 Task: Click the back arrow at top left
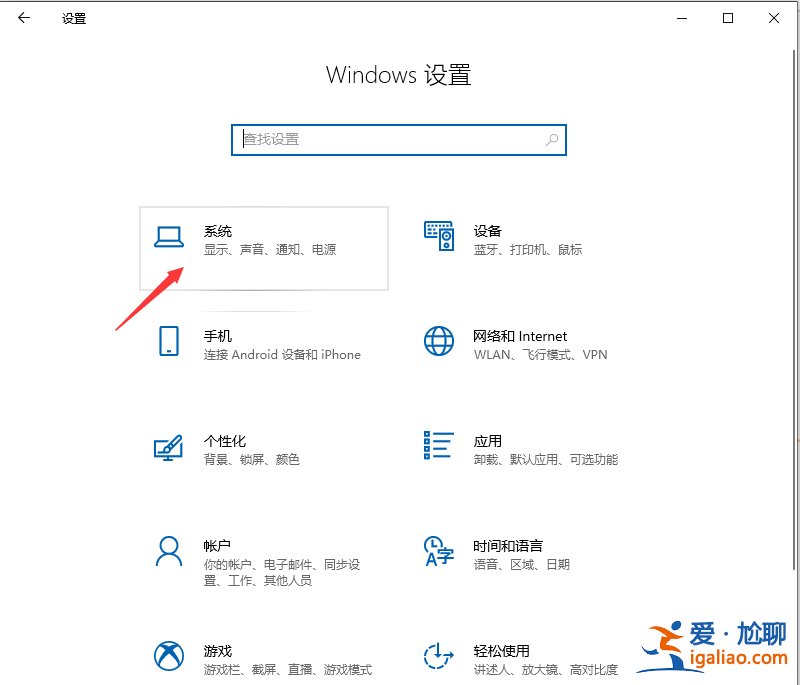click(x=22, y=18)
